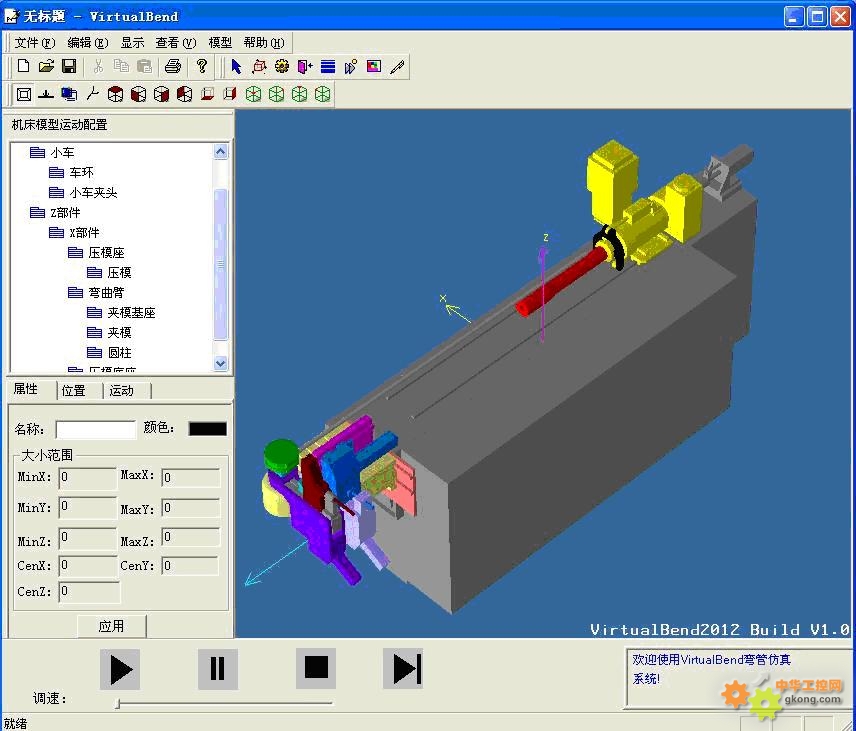Stop the simulation with the square button

pyautogui.click(x=316, y=668)
